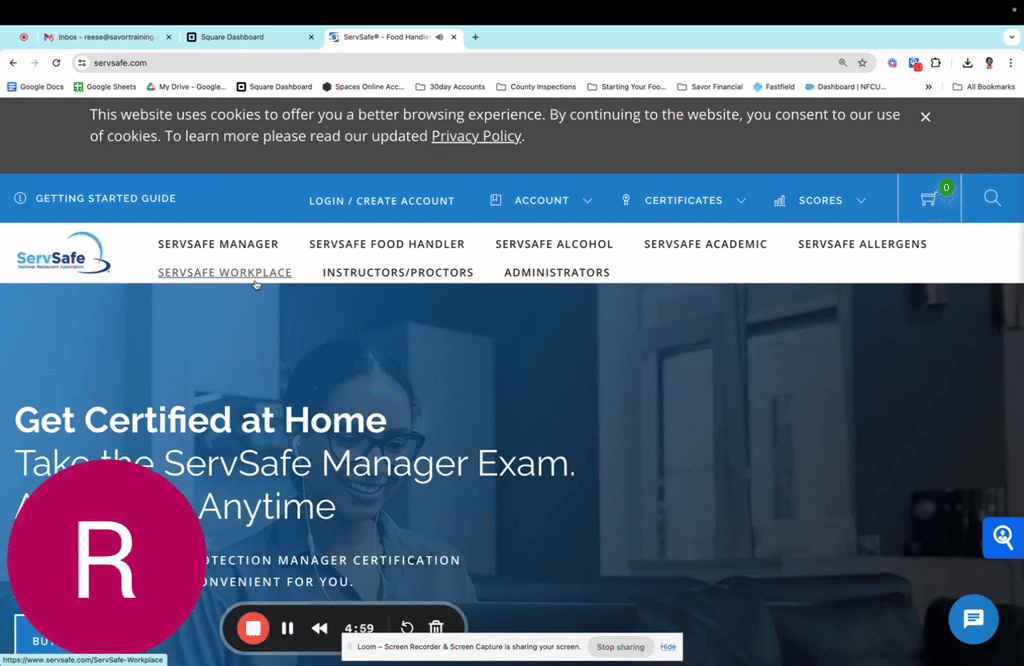1024x666 pixels.
Task: Dismiss the cookie notice banner
Action: 925,117
